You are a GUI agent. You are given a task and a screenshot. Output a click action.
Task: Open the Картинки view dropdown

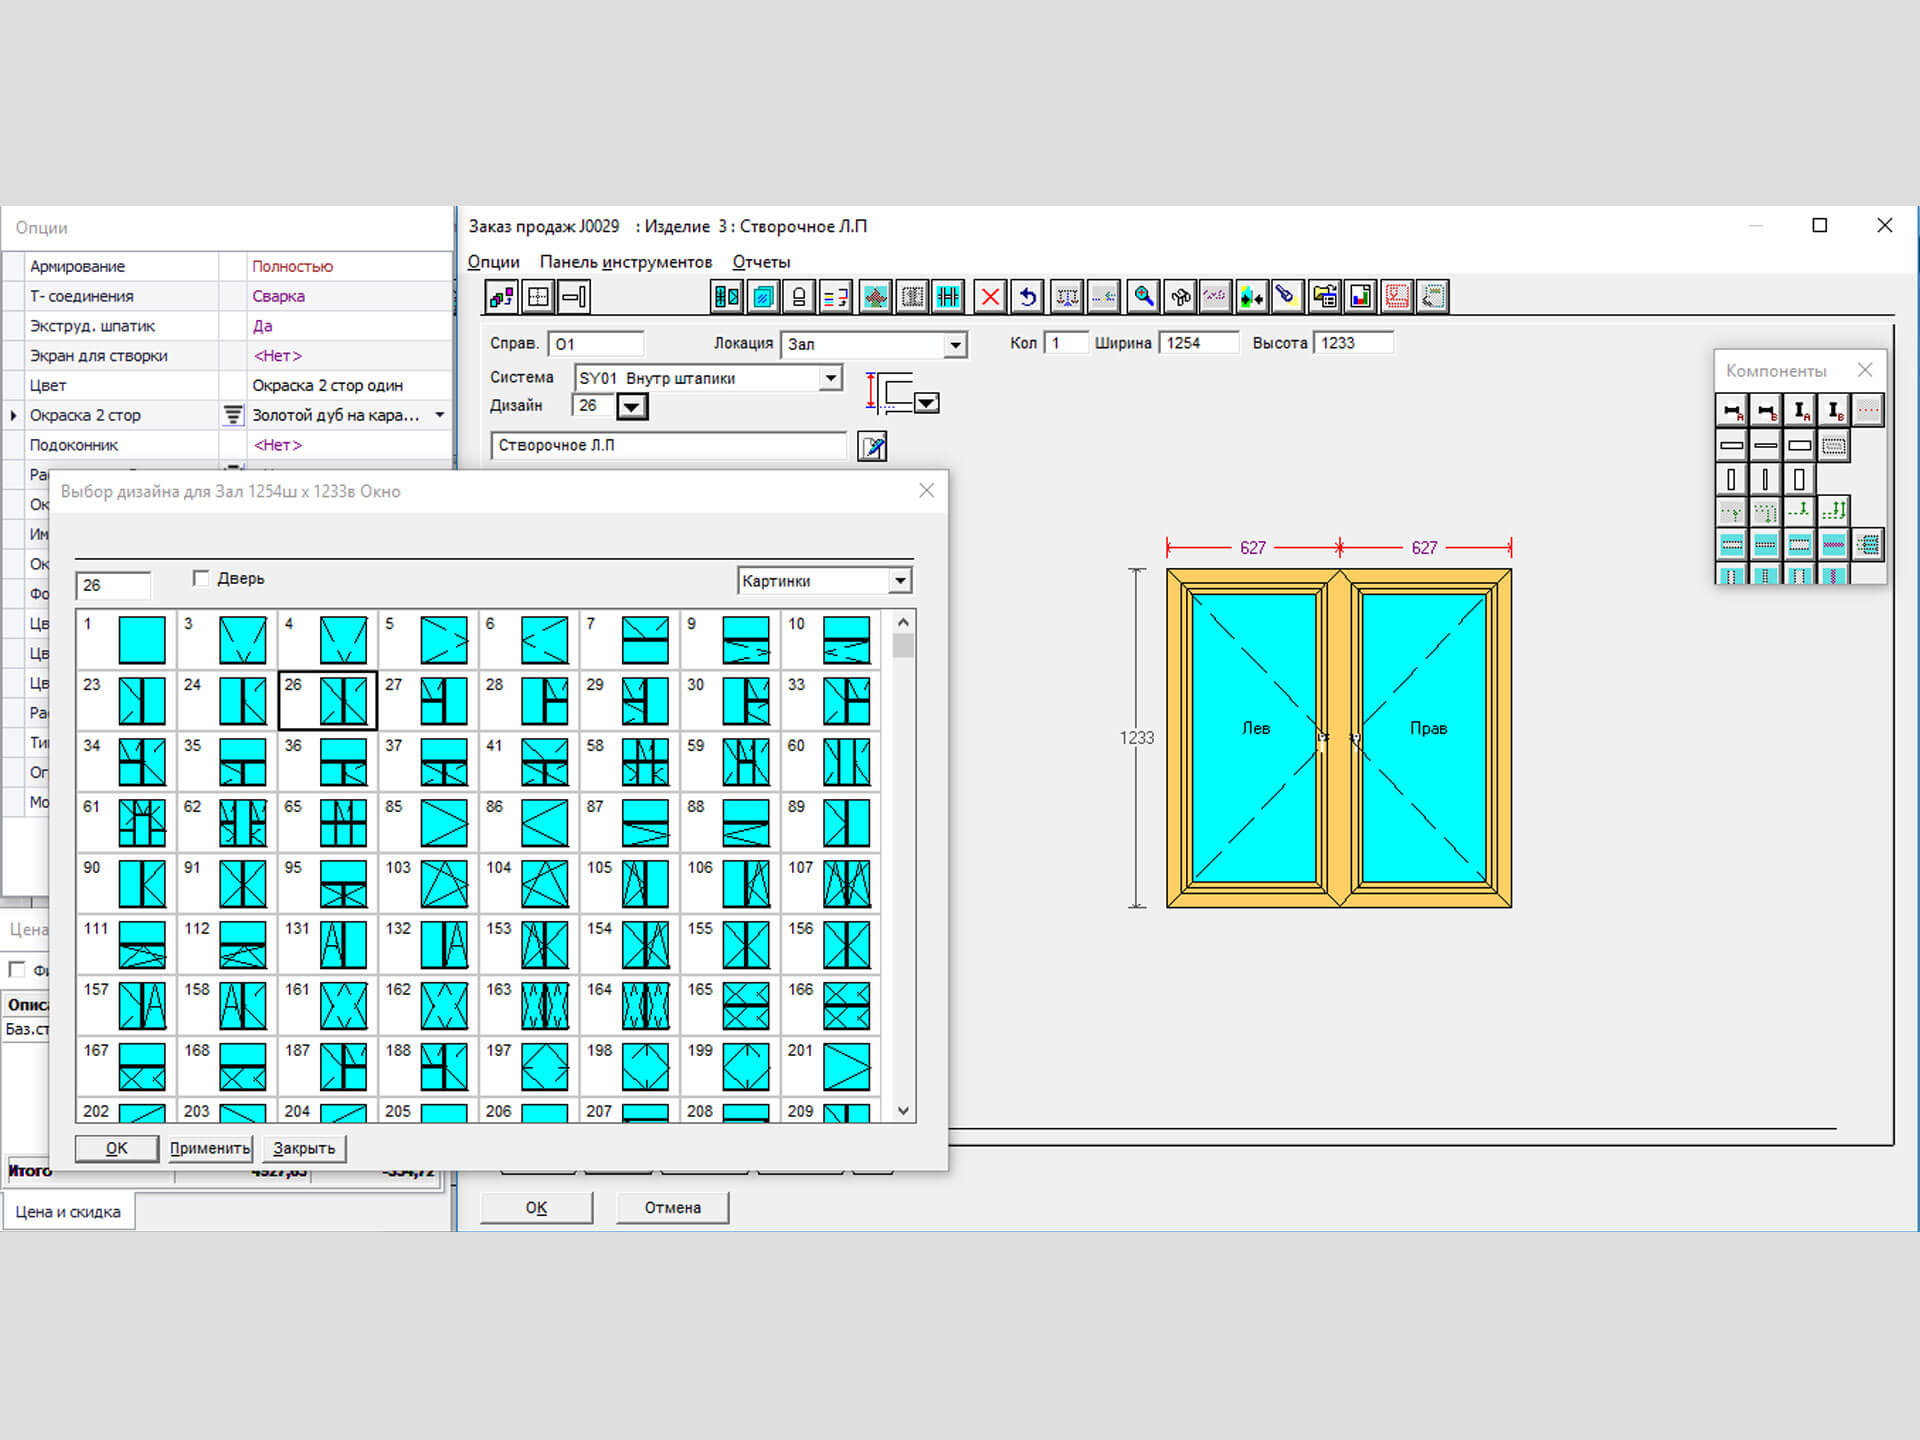pyautogui.click(x=900, y=581)
